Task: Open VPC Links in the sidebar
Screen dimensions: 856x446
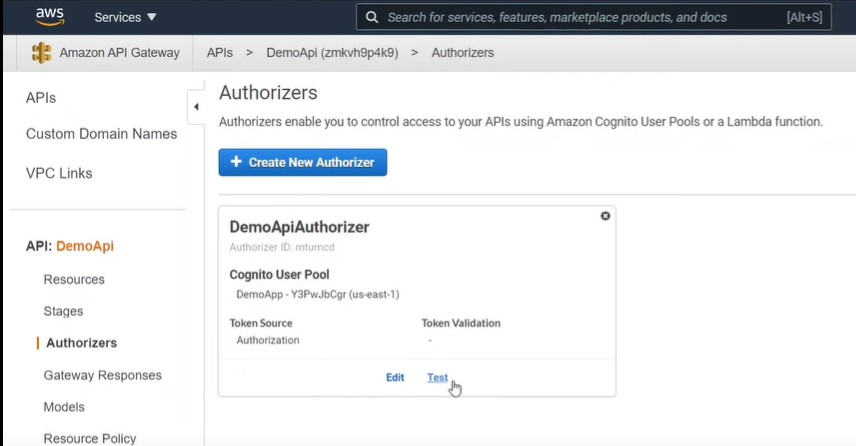Action: click(x=59, y=173)
